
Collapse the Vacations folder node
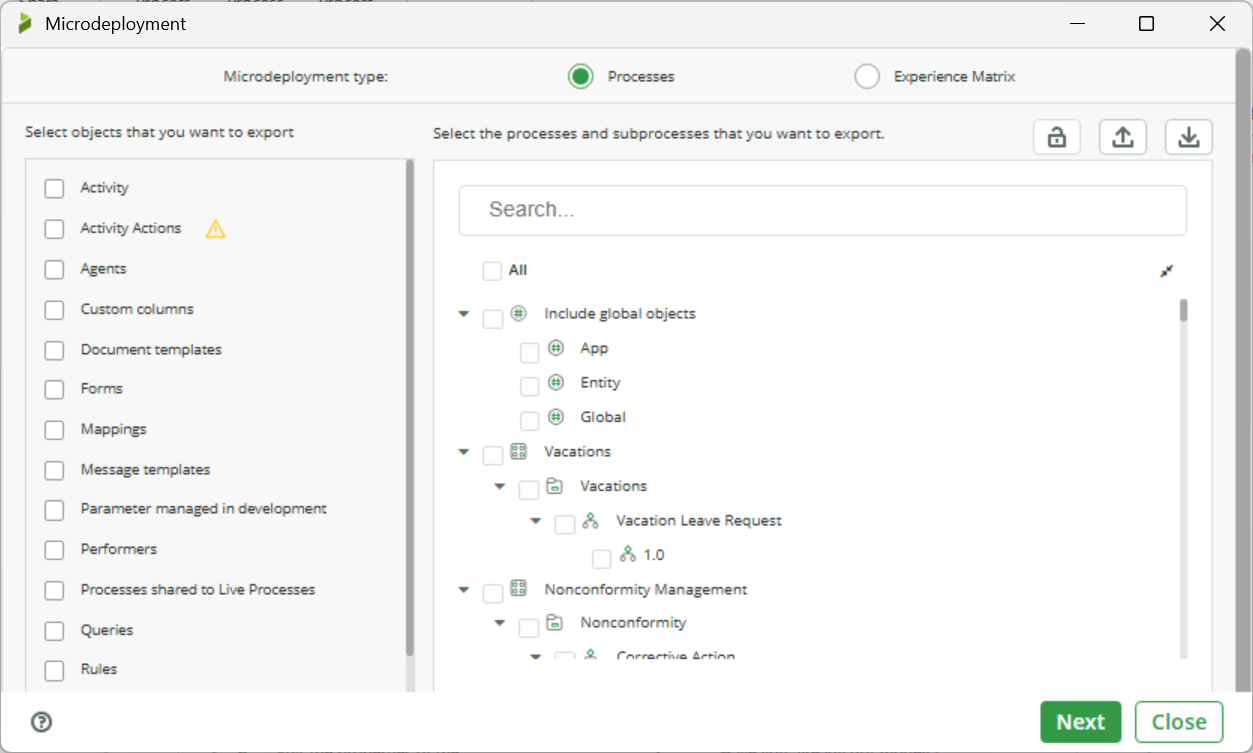coord(500,486)
